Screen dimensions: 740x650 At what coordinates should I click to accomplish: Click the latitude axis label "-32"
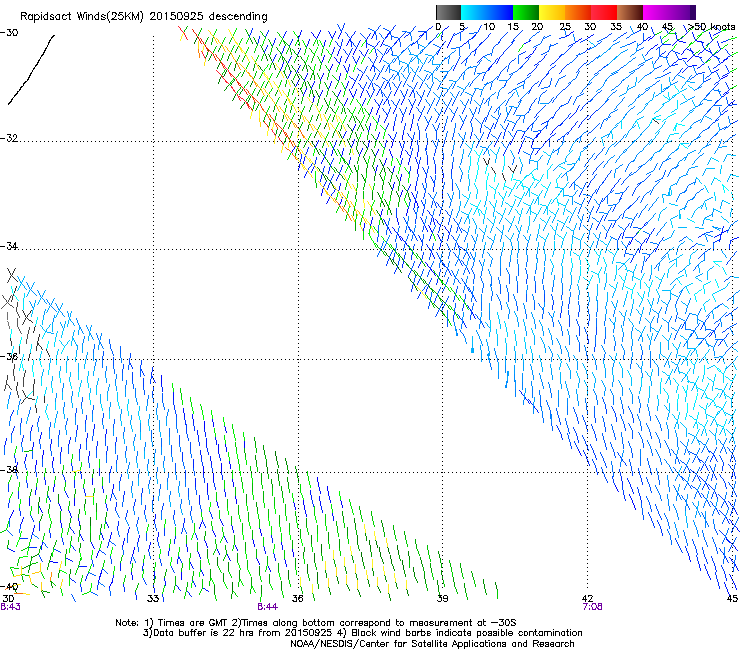[9, 138]
